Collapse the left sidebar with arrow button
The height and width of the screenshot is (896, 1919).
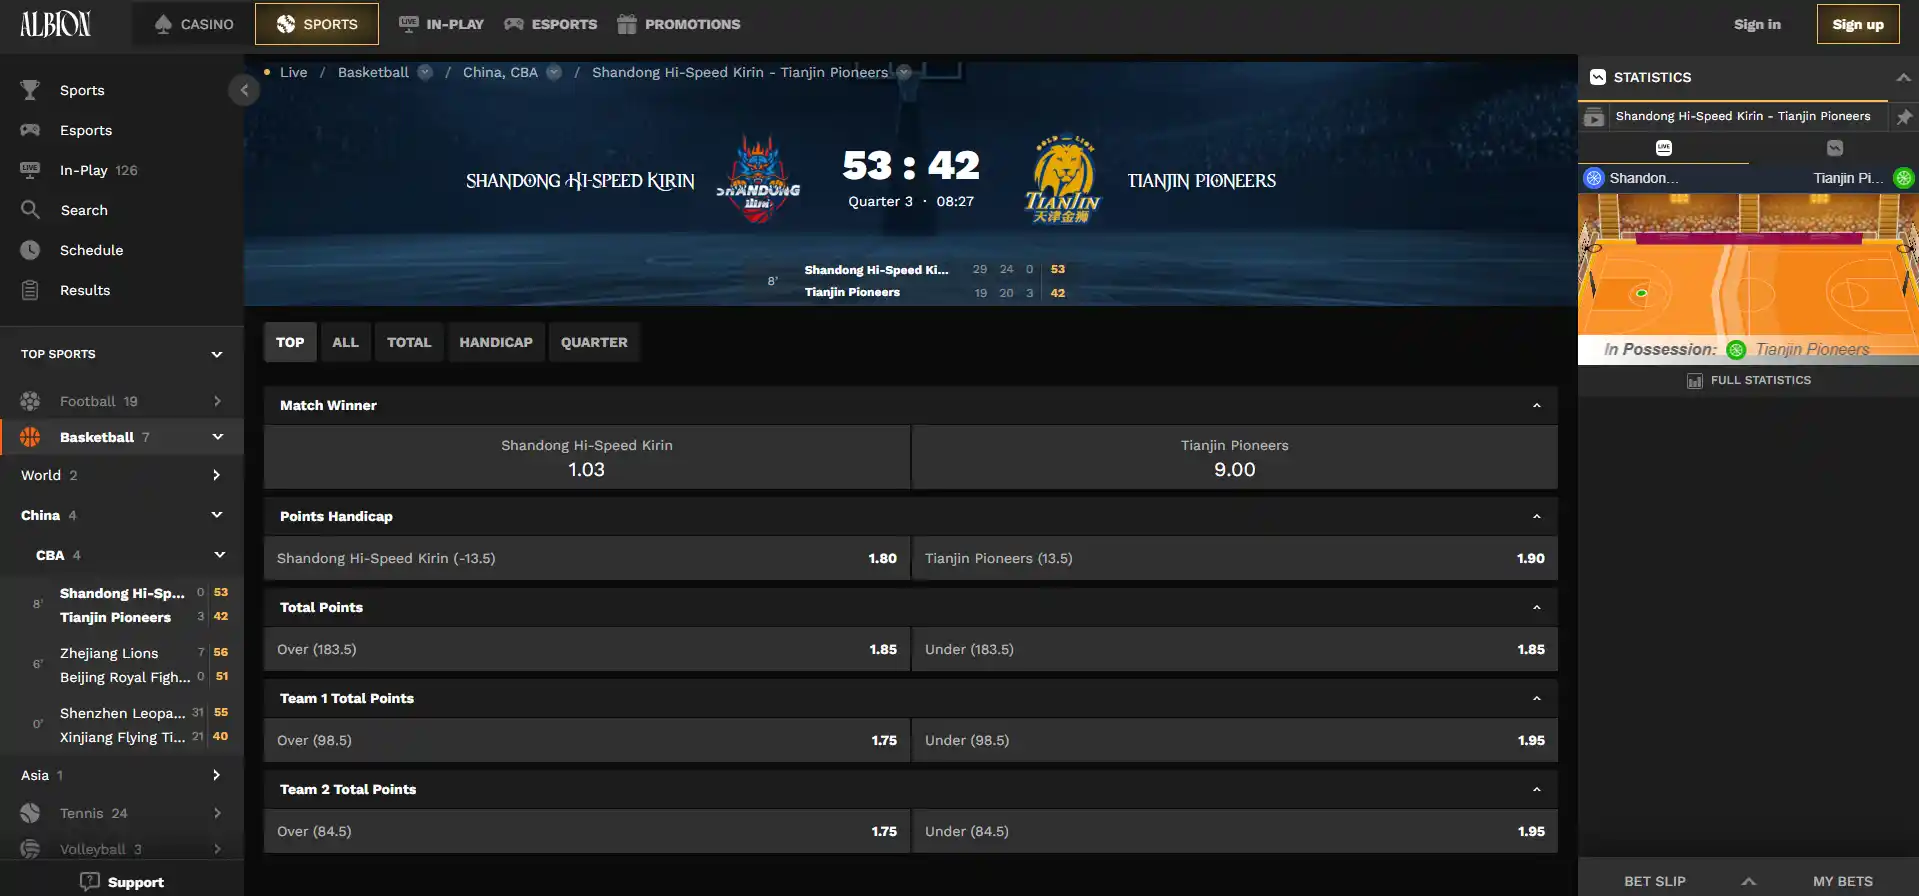point(244,90)
